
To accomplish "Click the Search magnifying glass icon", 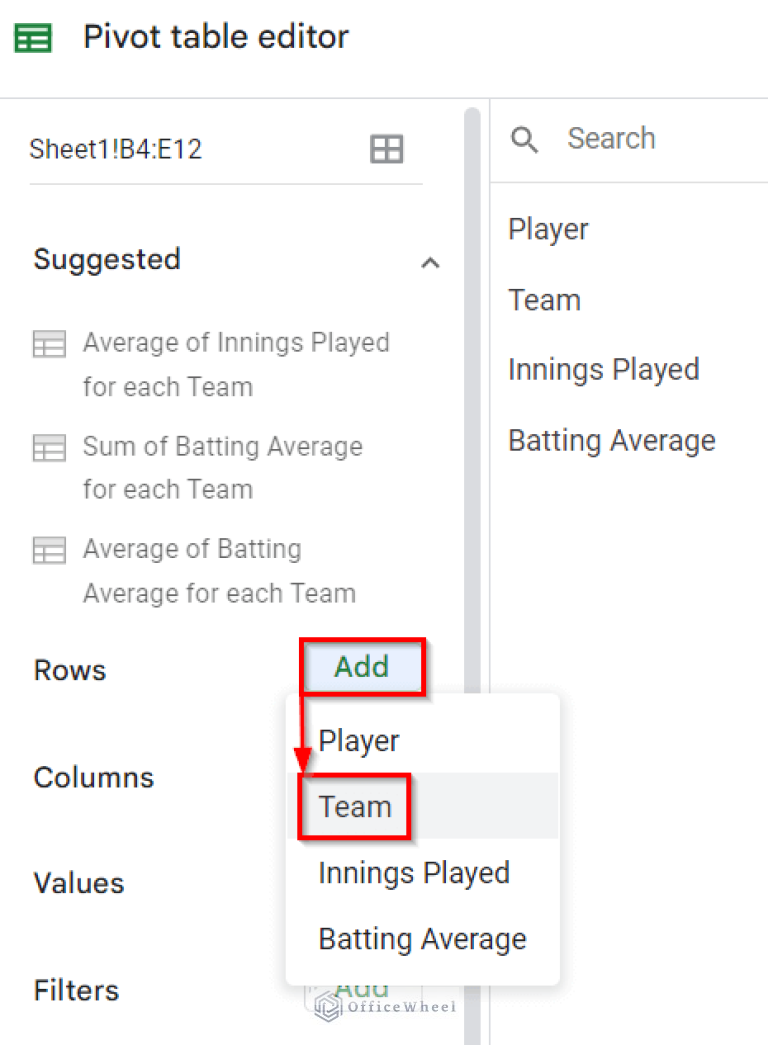I will pos(524,140).
